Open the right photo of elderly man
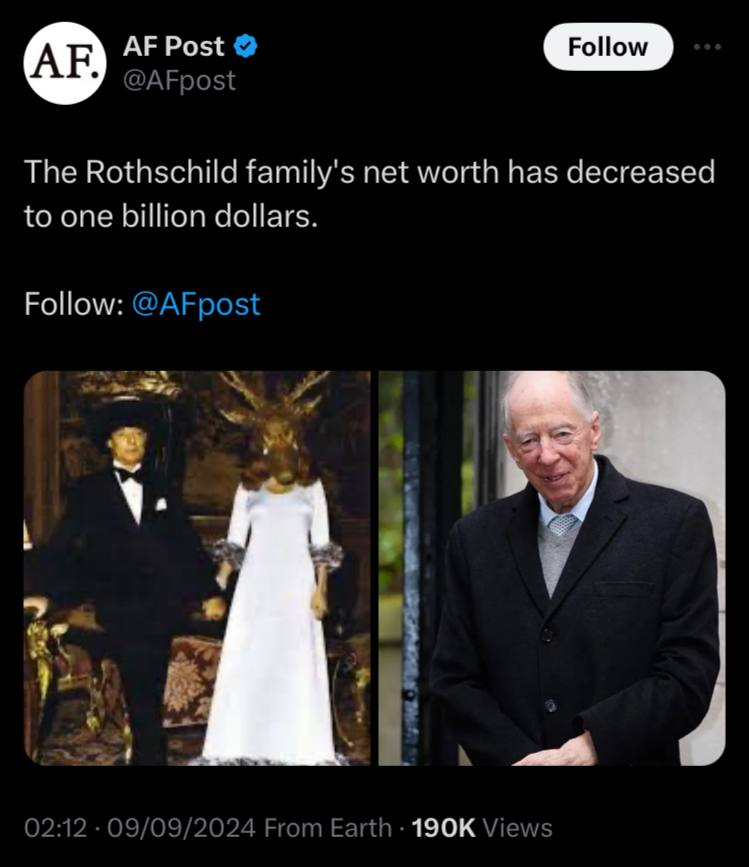The height and width of the screenshot is (867, 749). 552,568
